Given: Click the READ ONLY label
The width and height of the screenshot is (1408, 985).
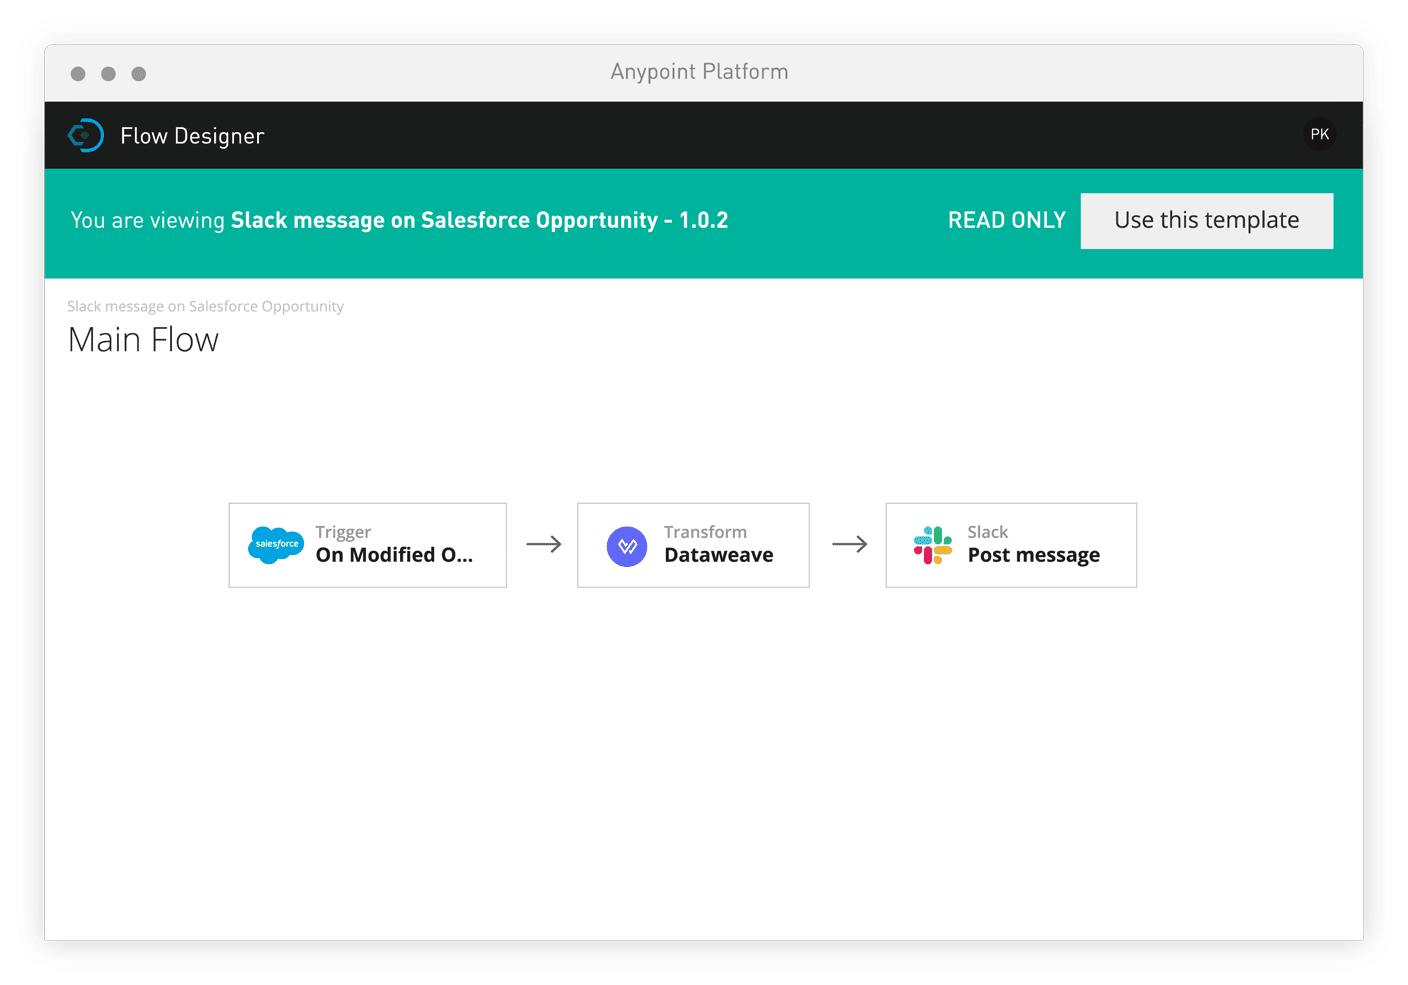Looking at the screenshot, I should tap(1007, 220).
